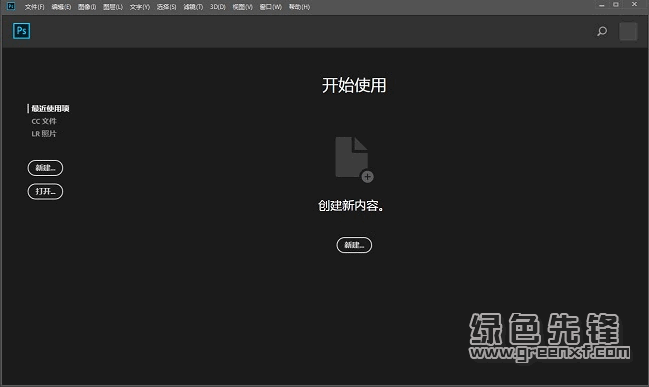The image size is (649, 387).
Task: Click the new document file icon
Action: click(x=354, y=159)
